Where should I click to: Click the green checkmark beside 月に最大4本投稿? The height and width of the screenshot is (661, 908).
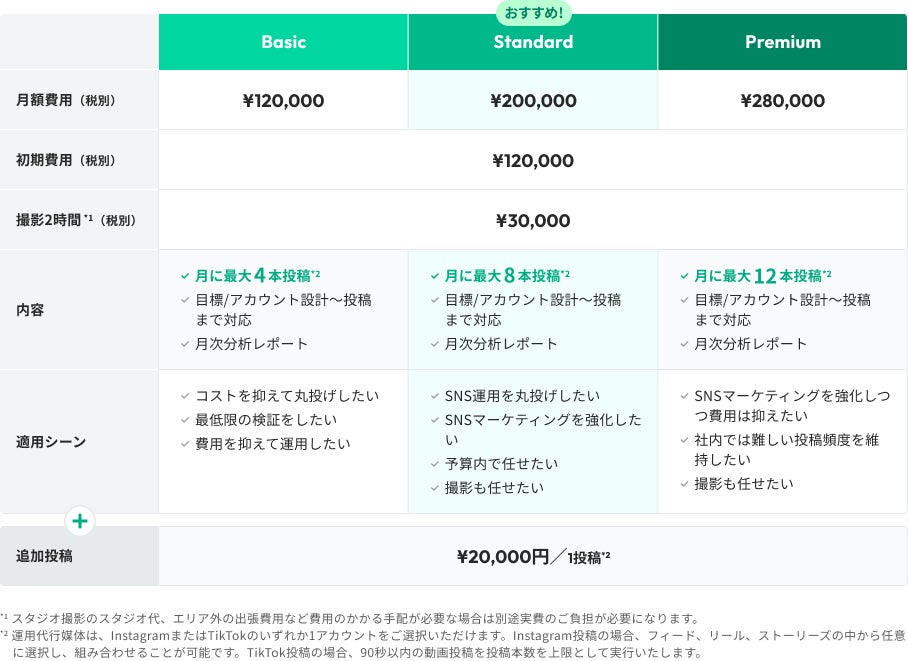[x=185, y=276]
